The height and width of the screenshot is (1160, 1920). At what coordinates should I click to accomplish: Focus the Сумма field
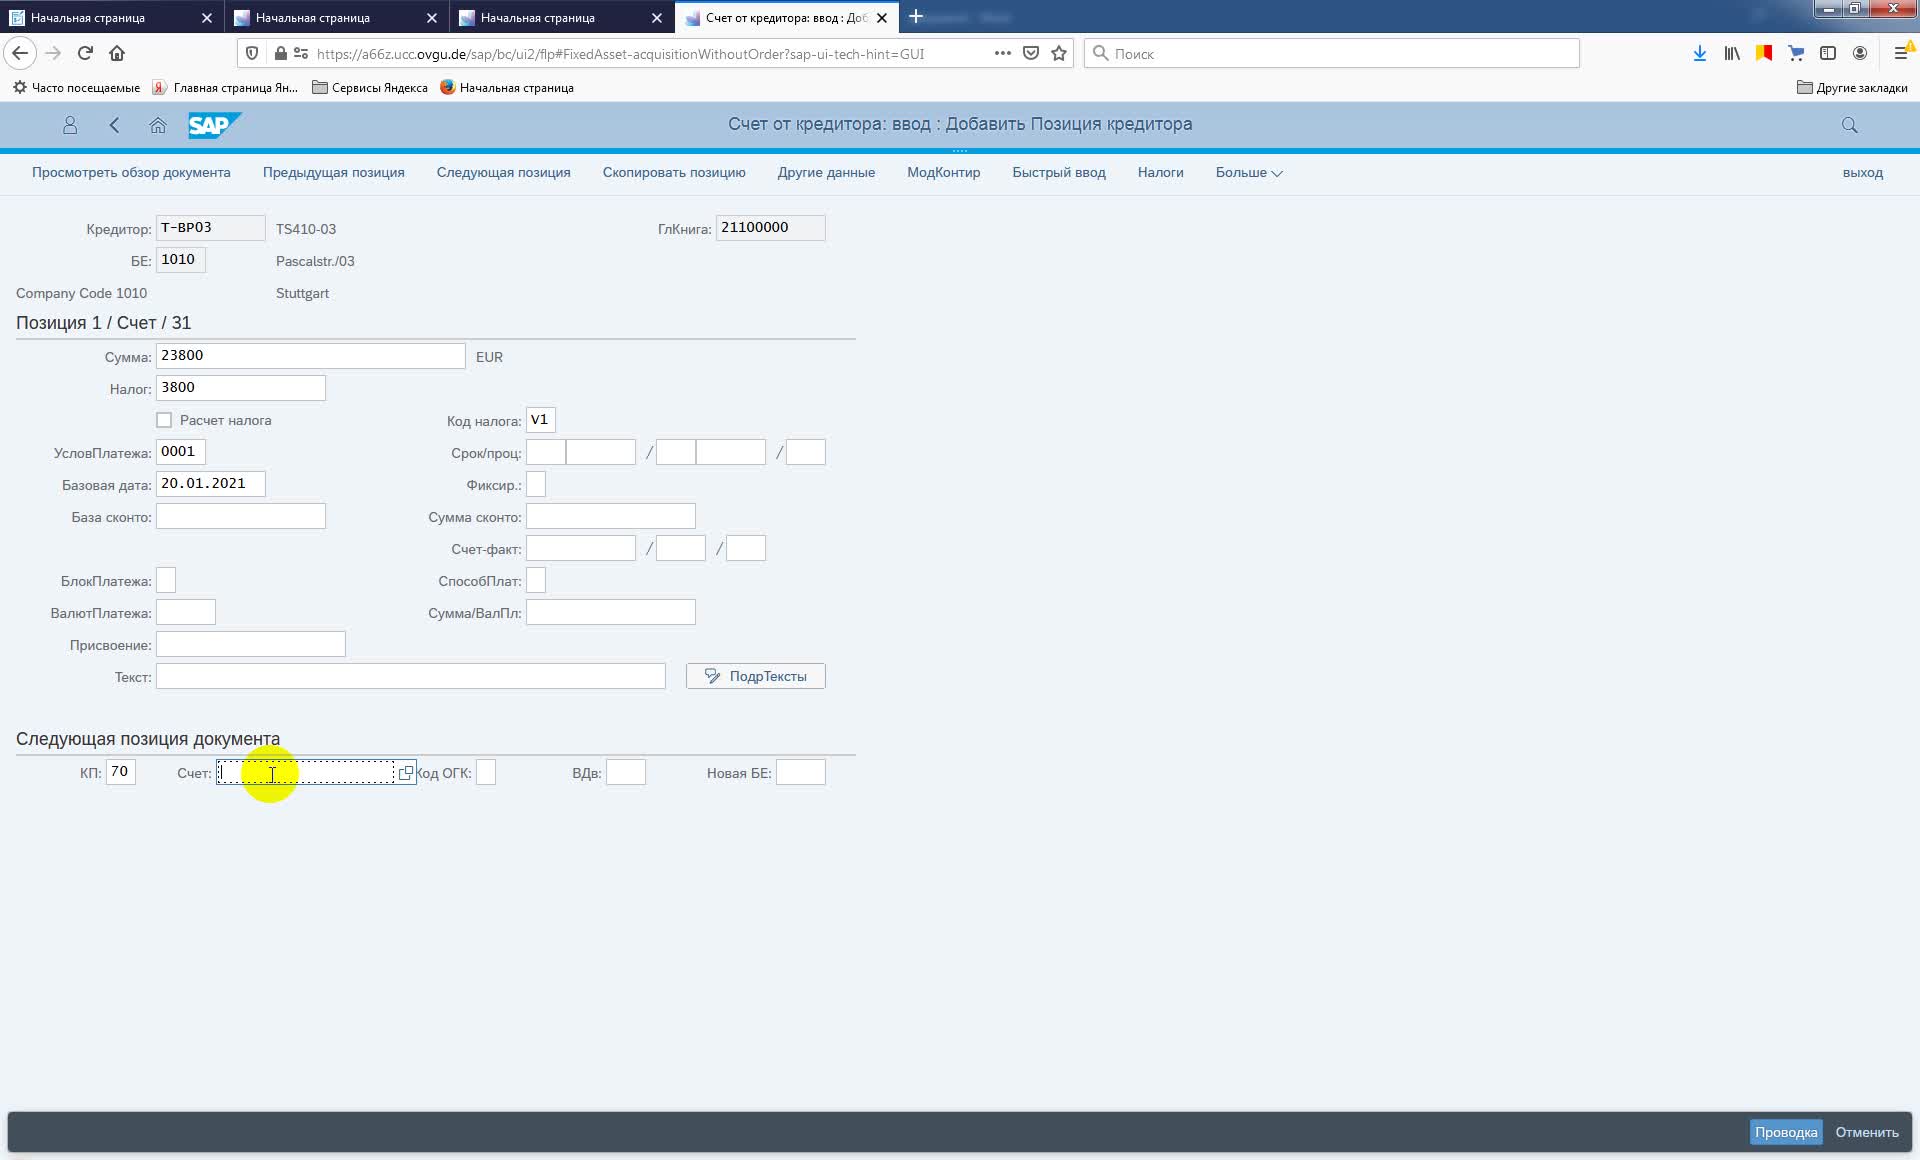[310, 356]
